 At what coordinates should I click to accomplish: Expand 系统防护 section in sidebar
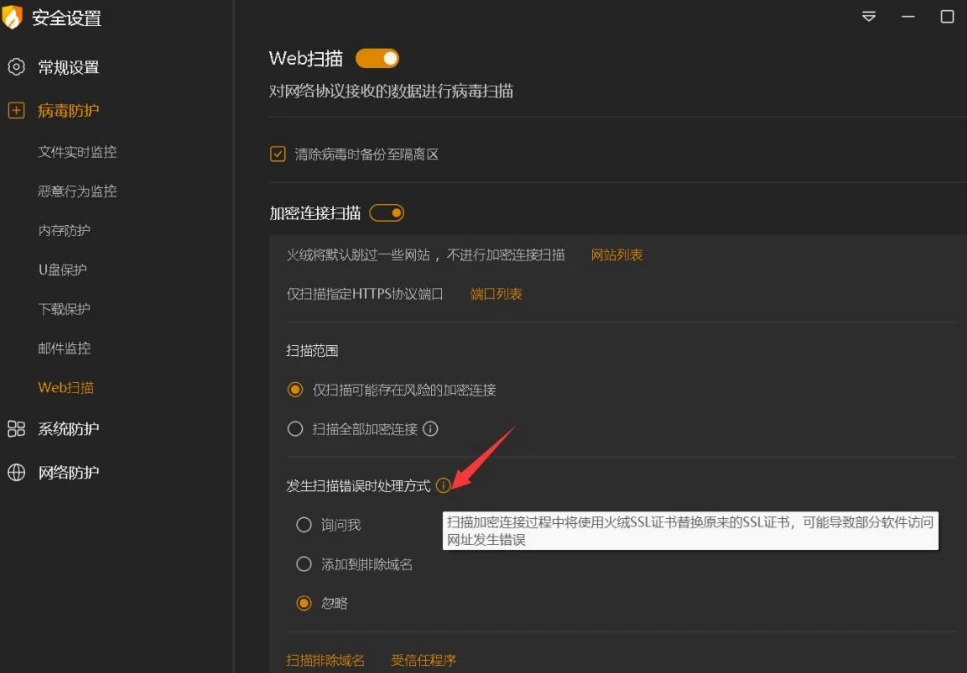(x=68, y=429)
